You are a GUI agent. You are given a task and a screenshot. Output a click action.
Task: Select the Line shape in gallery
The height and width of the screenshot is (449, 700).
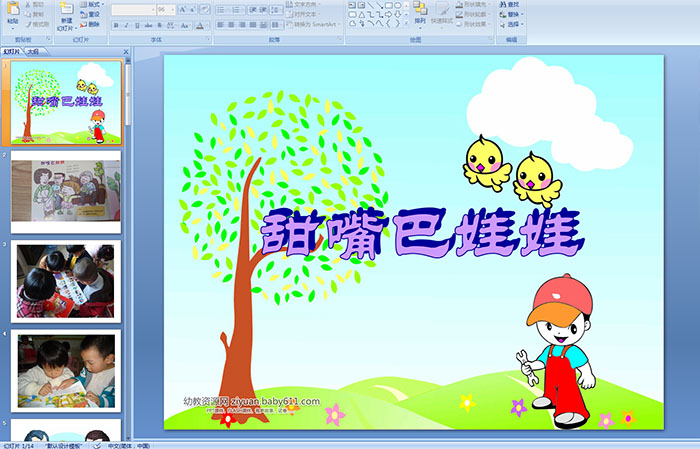click(370, 5)
